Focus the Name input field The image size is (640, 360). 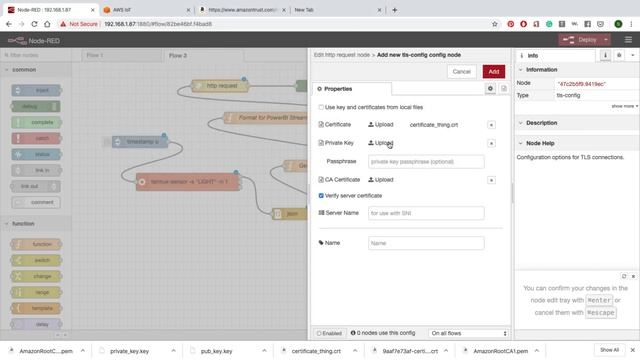[x=426, y=243]
